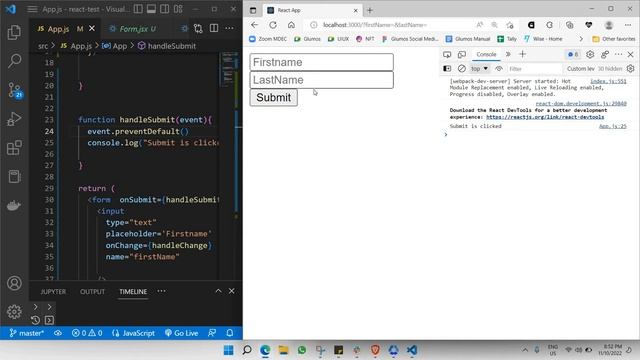Close the App.js tab

(92, 29)
